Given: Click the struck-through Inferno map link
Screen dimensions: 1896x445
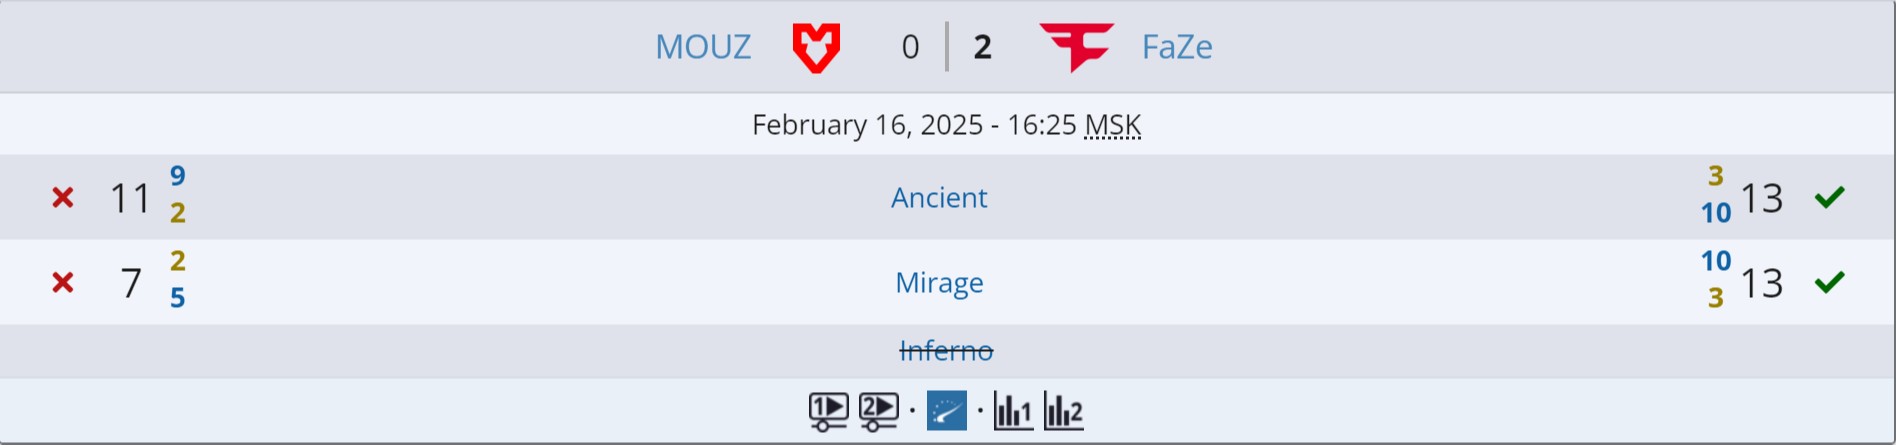Looking at the screenshot, I should click(946, 351).
